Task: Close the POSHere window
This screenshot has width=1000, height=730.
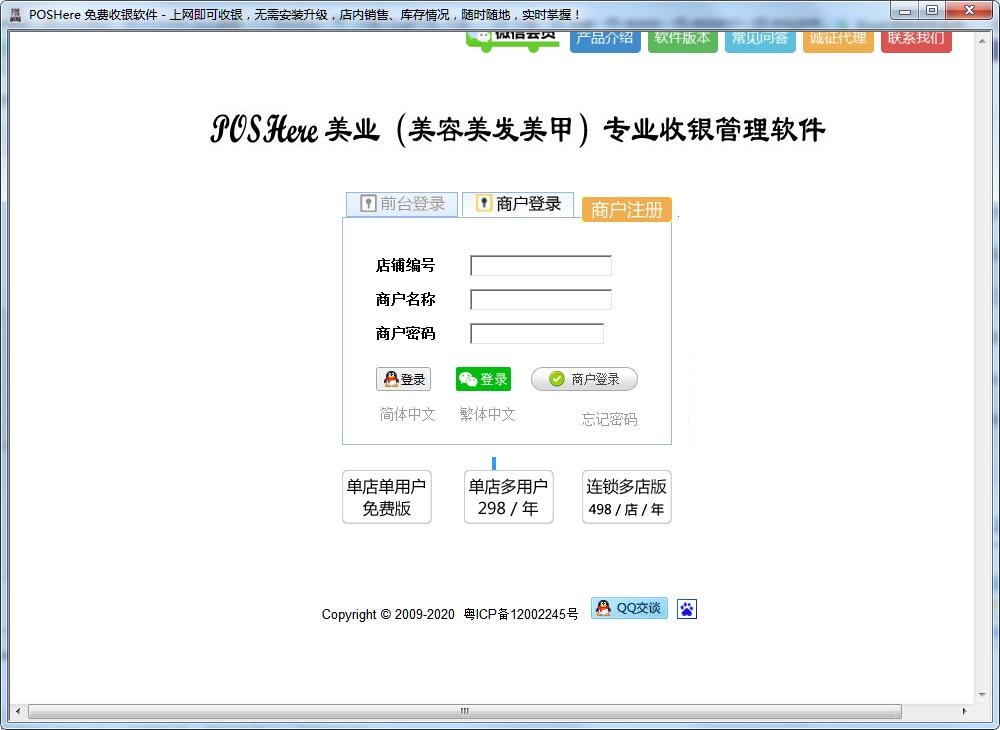Action: pos(969,11)
